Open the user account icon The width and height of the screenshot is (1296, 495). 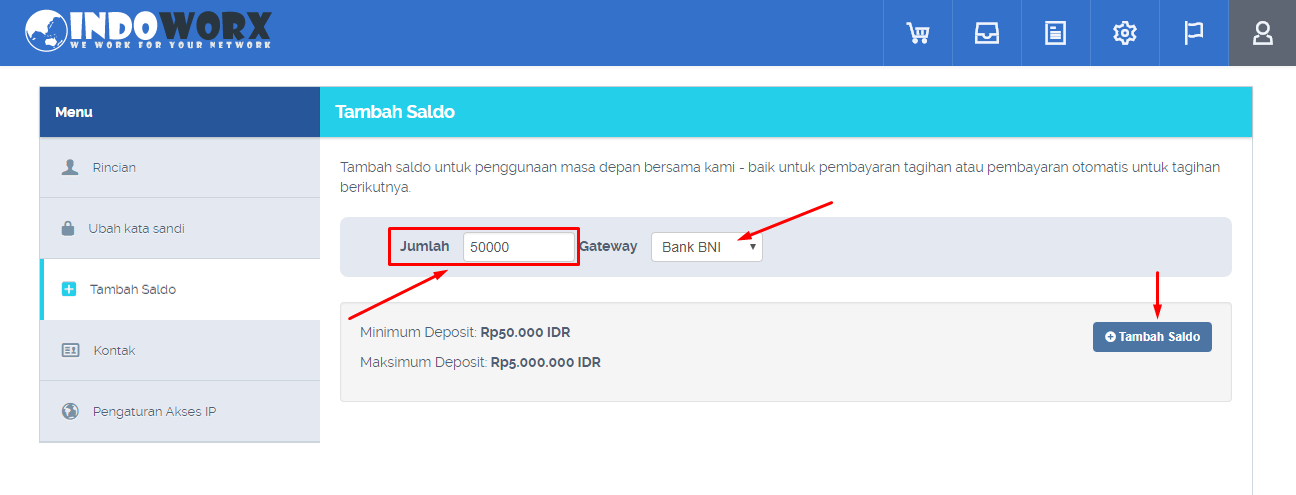click(1262, 33)
